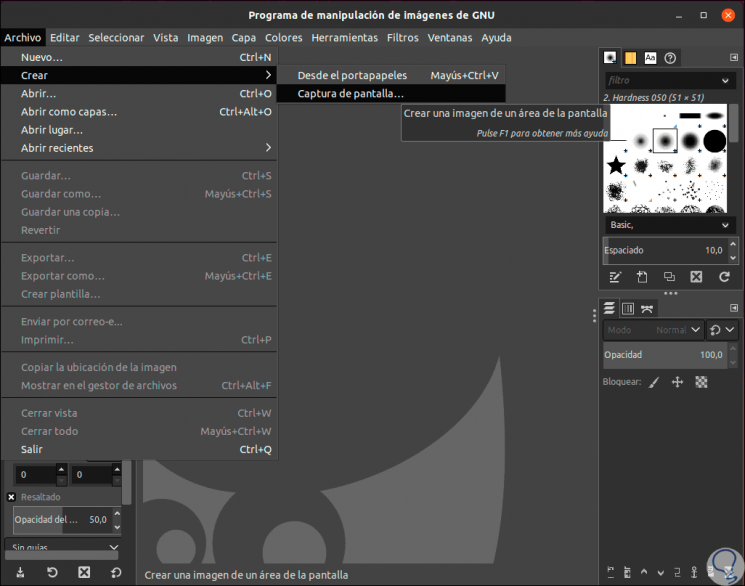Select the Abrir… menu entry
This screenshot has width=745, height=586.
tap(139, 94)
